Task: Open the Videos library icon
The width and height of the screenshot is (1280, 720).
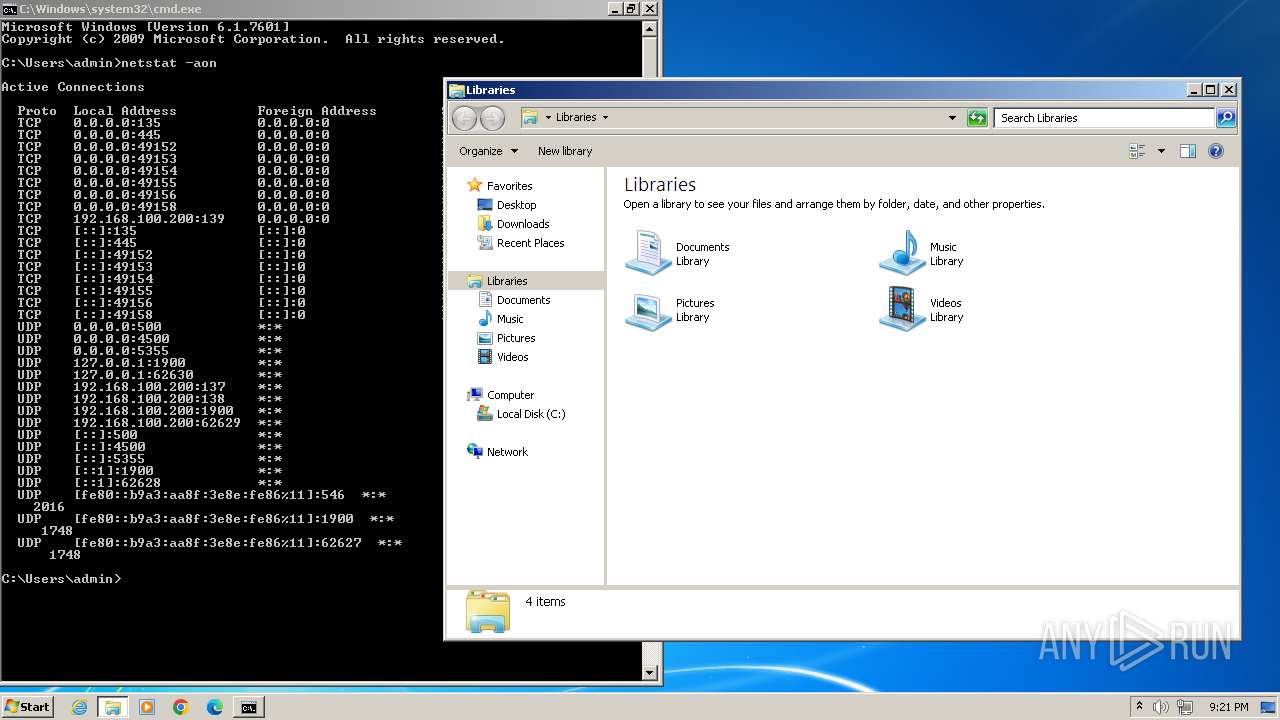Action: pos(902,309)
